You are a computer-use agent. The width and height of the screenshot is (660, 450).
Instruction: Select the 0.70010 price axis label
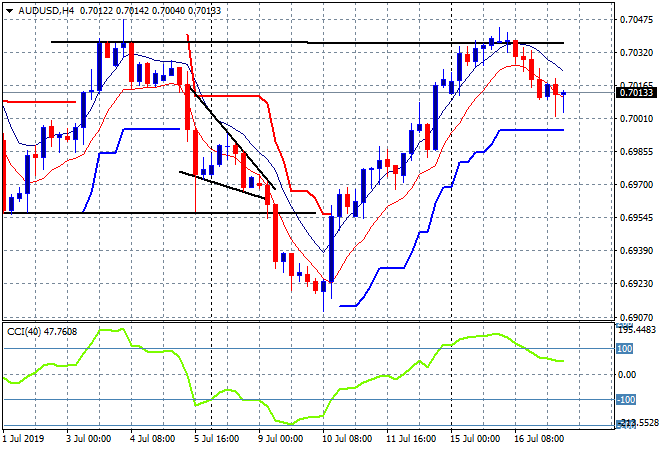coord(636,119)
